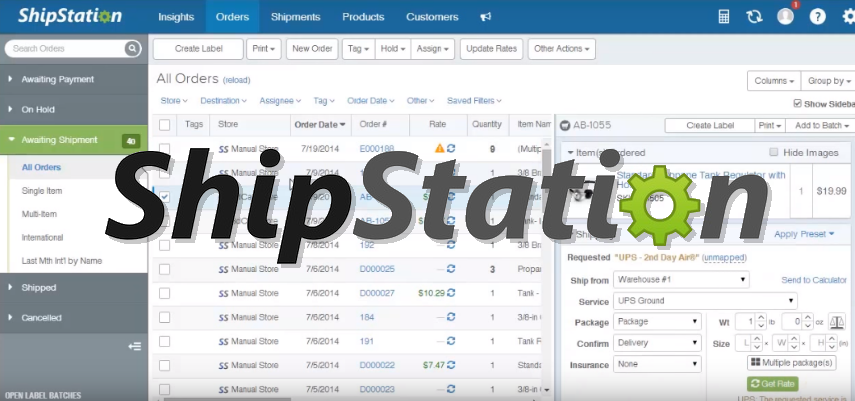Refresh rate for order E000188
Image resolution: width=855 pixels, height=401 pixels.
(451, 148)
